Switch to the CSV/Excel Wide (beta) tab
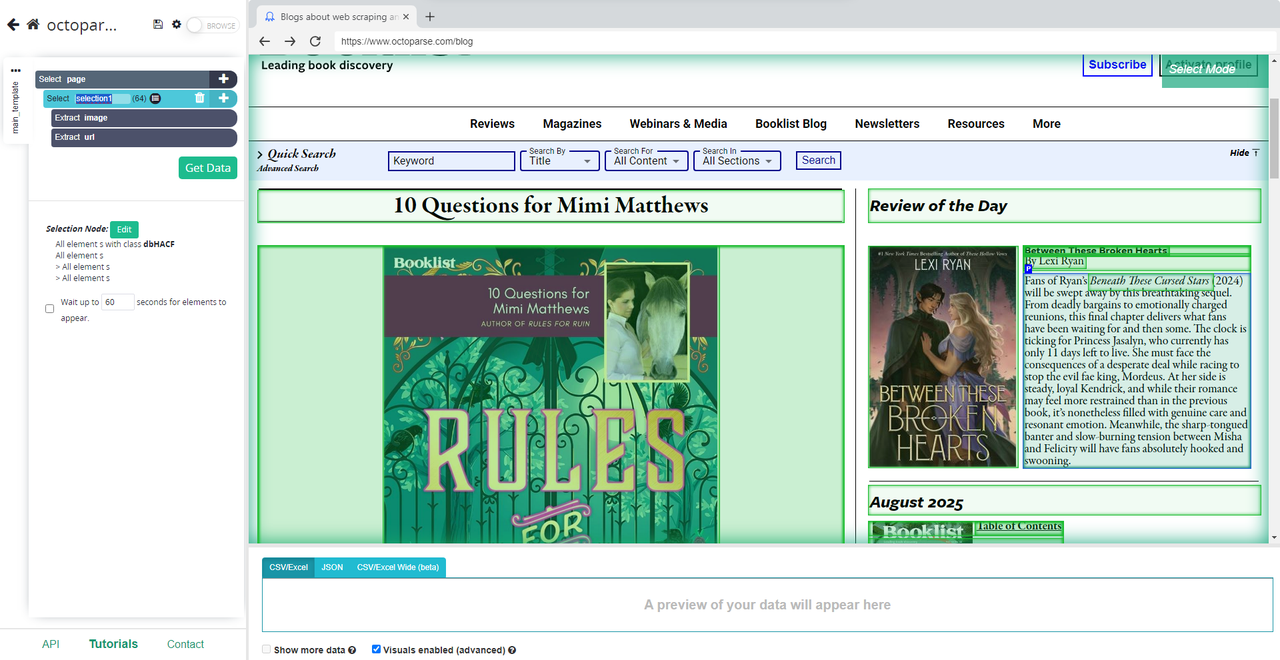The height and width of the screenshot is (660, 1280). pos(398,567)
